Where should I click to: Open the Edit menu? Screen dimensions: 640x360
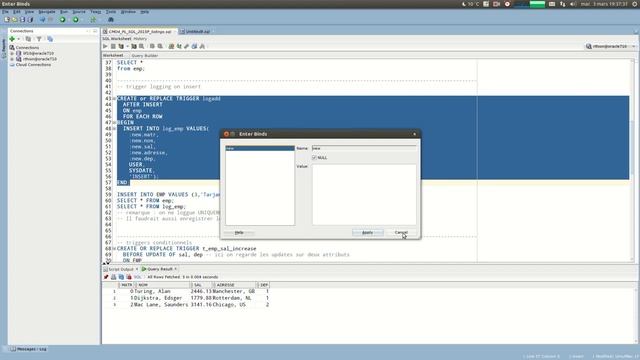tap(17, 12)
